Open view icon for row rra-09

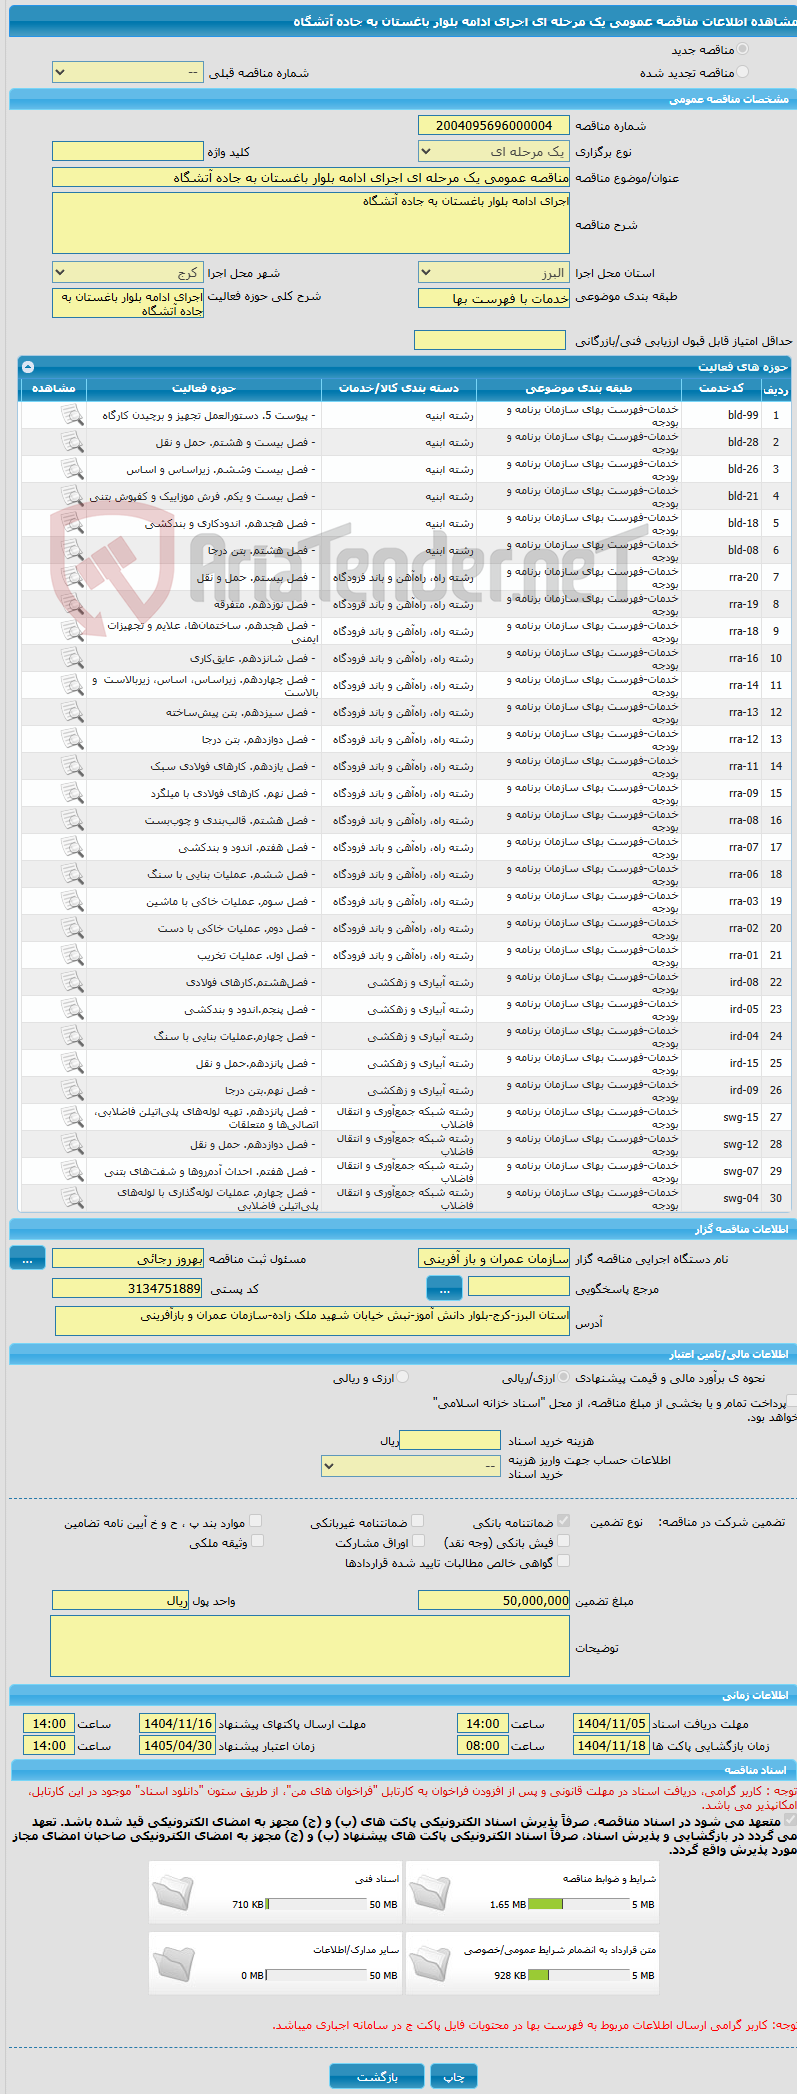(72, 793)
